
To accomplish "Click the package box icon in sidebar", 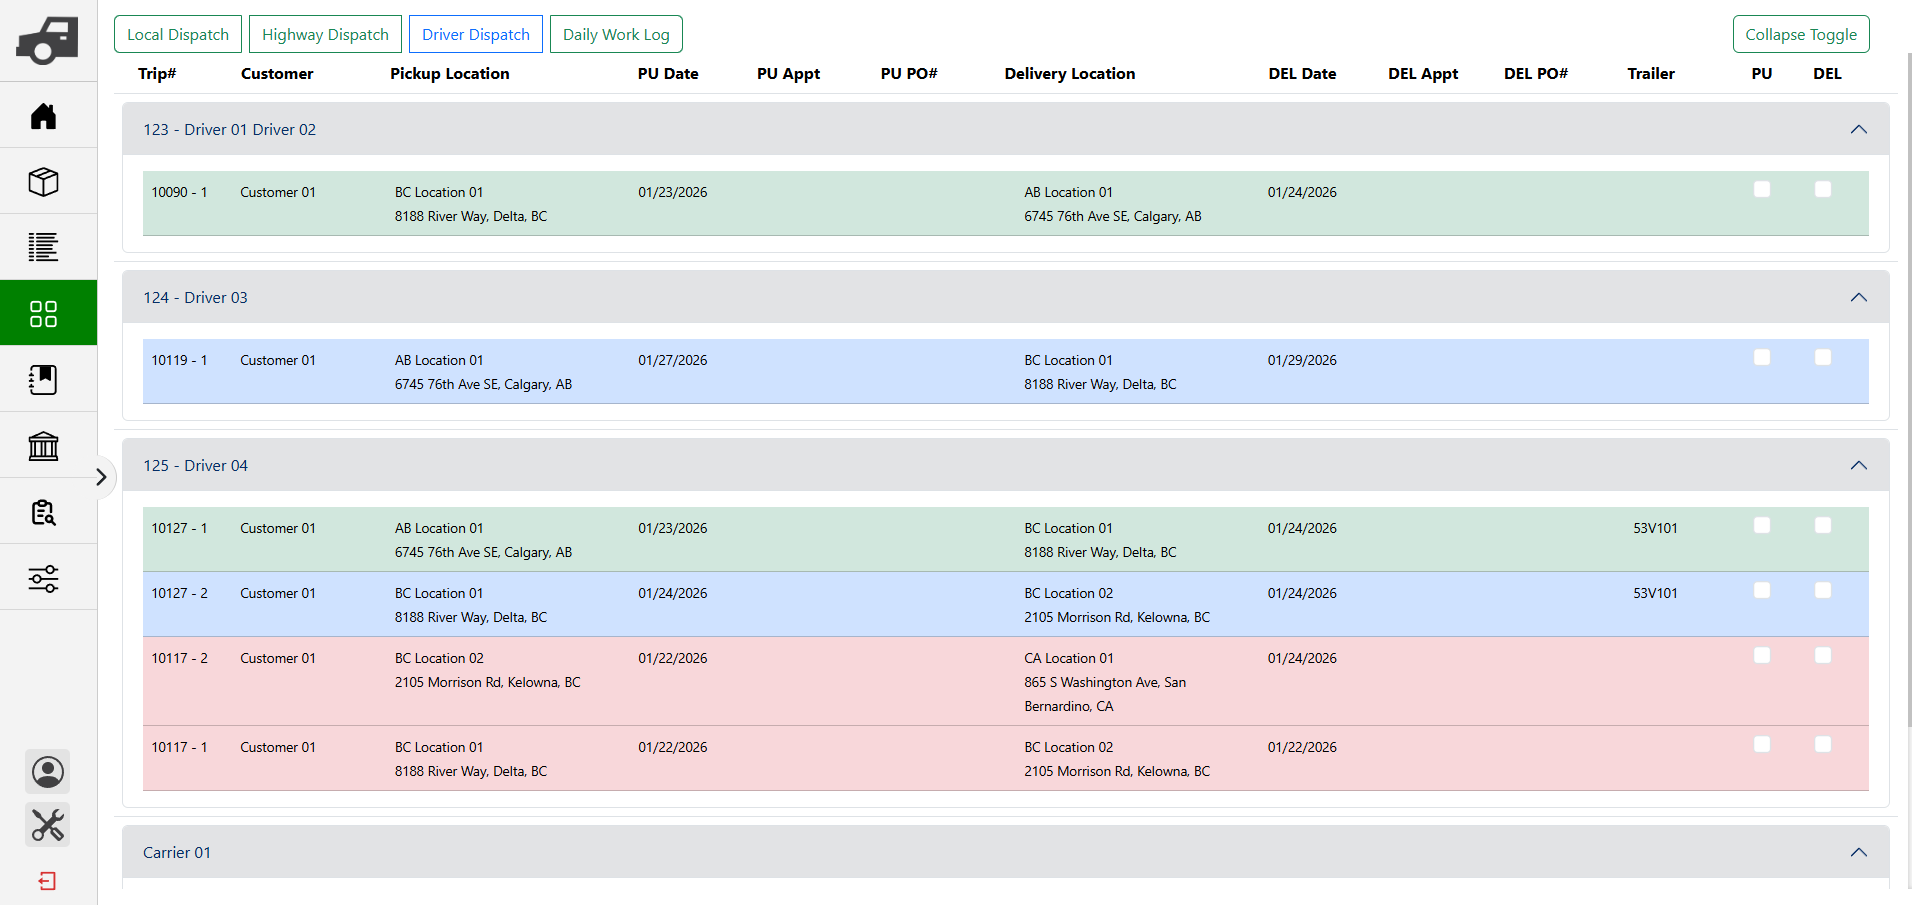I will pos(44,182).
